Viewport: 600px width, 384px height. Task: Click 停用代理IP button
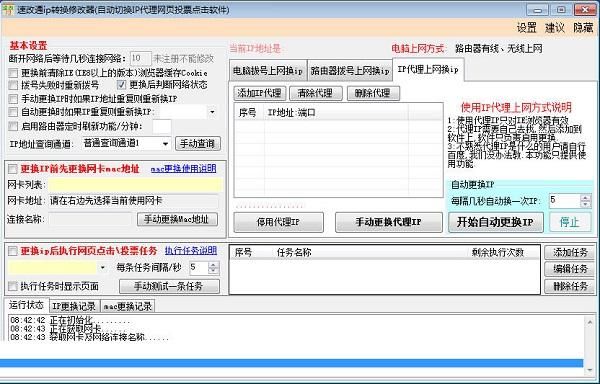coord(279,222)
